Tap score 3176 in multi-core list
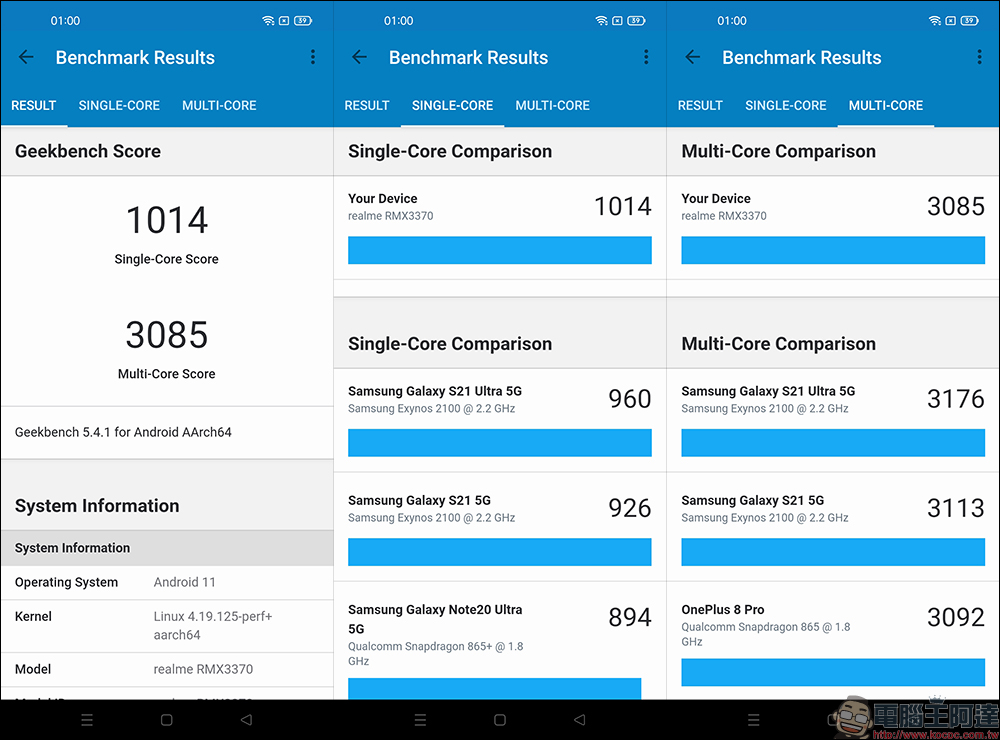Viewport: 1000px width, 740px height. pos(955,399)
